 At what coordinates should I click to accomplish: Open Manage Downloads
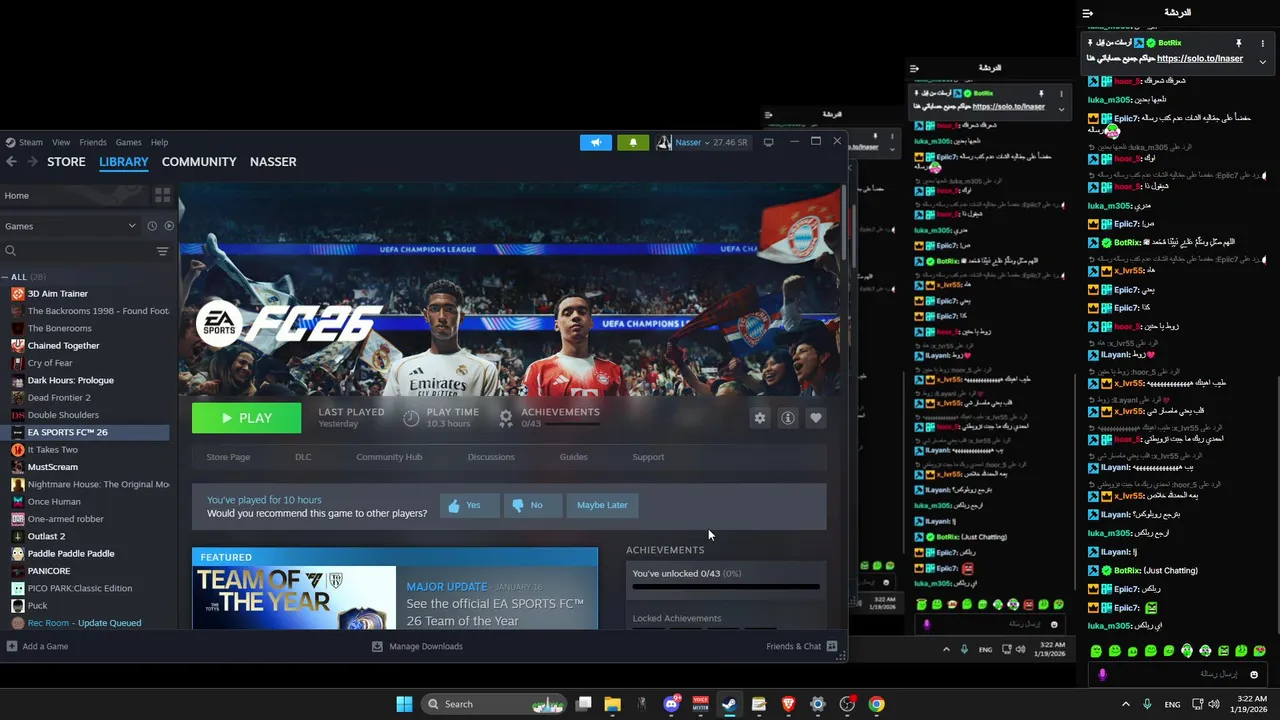(417, 646)
